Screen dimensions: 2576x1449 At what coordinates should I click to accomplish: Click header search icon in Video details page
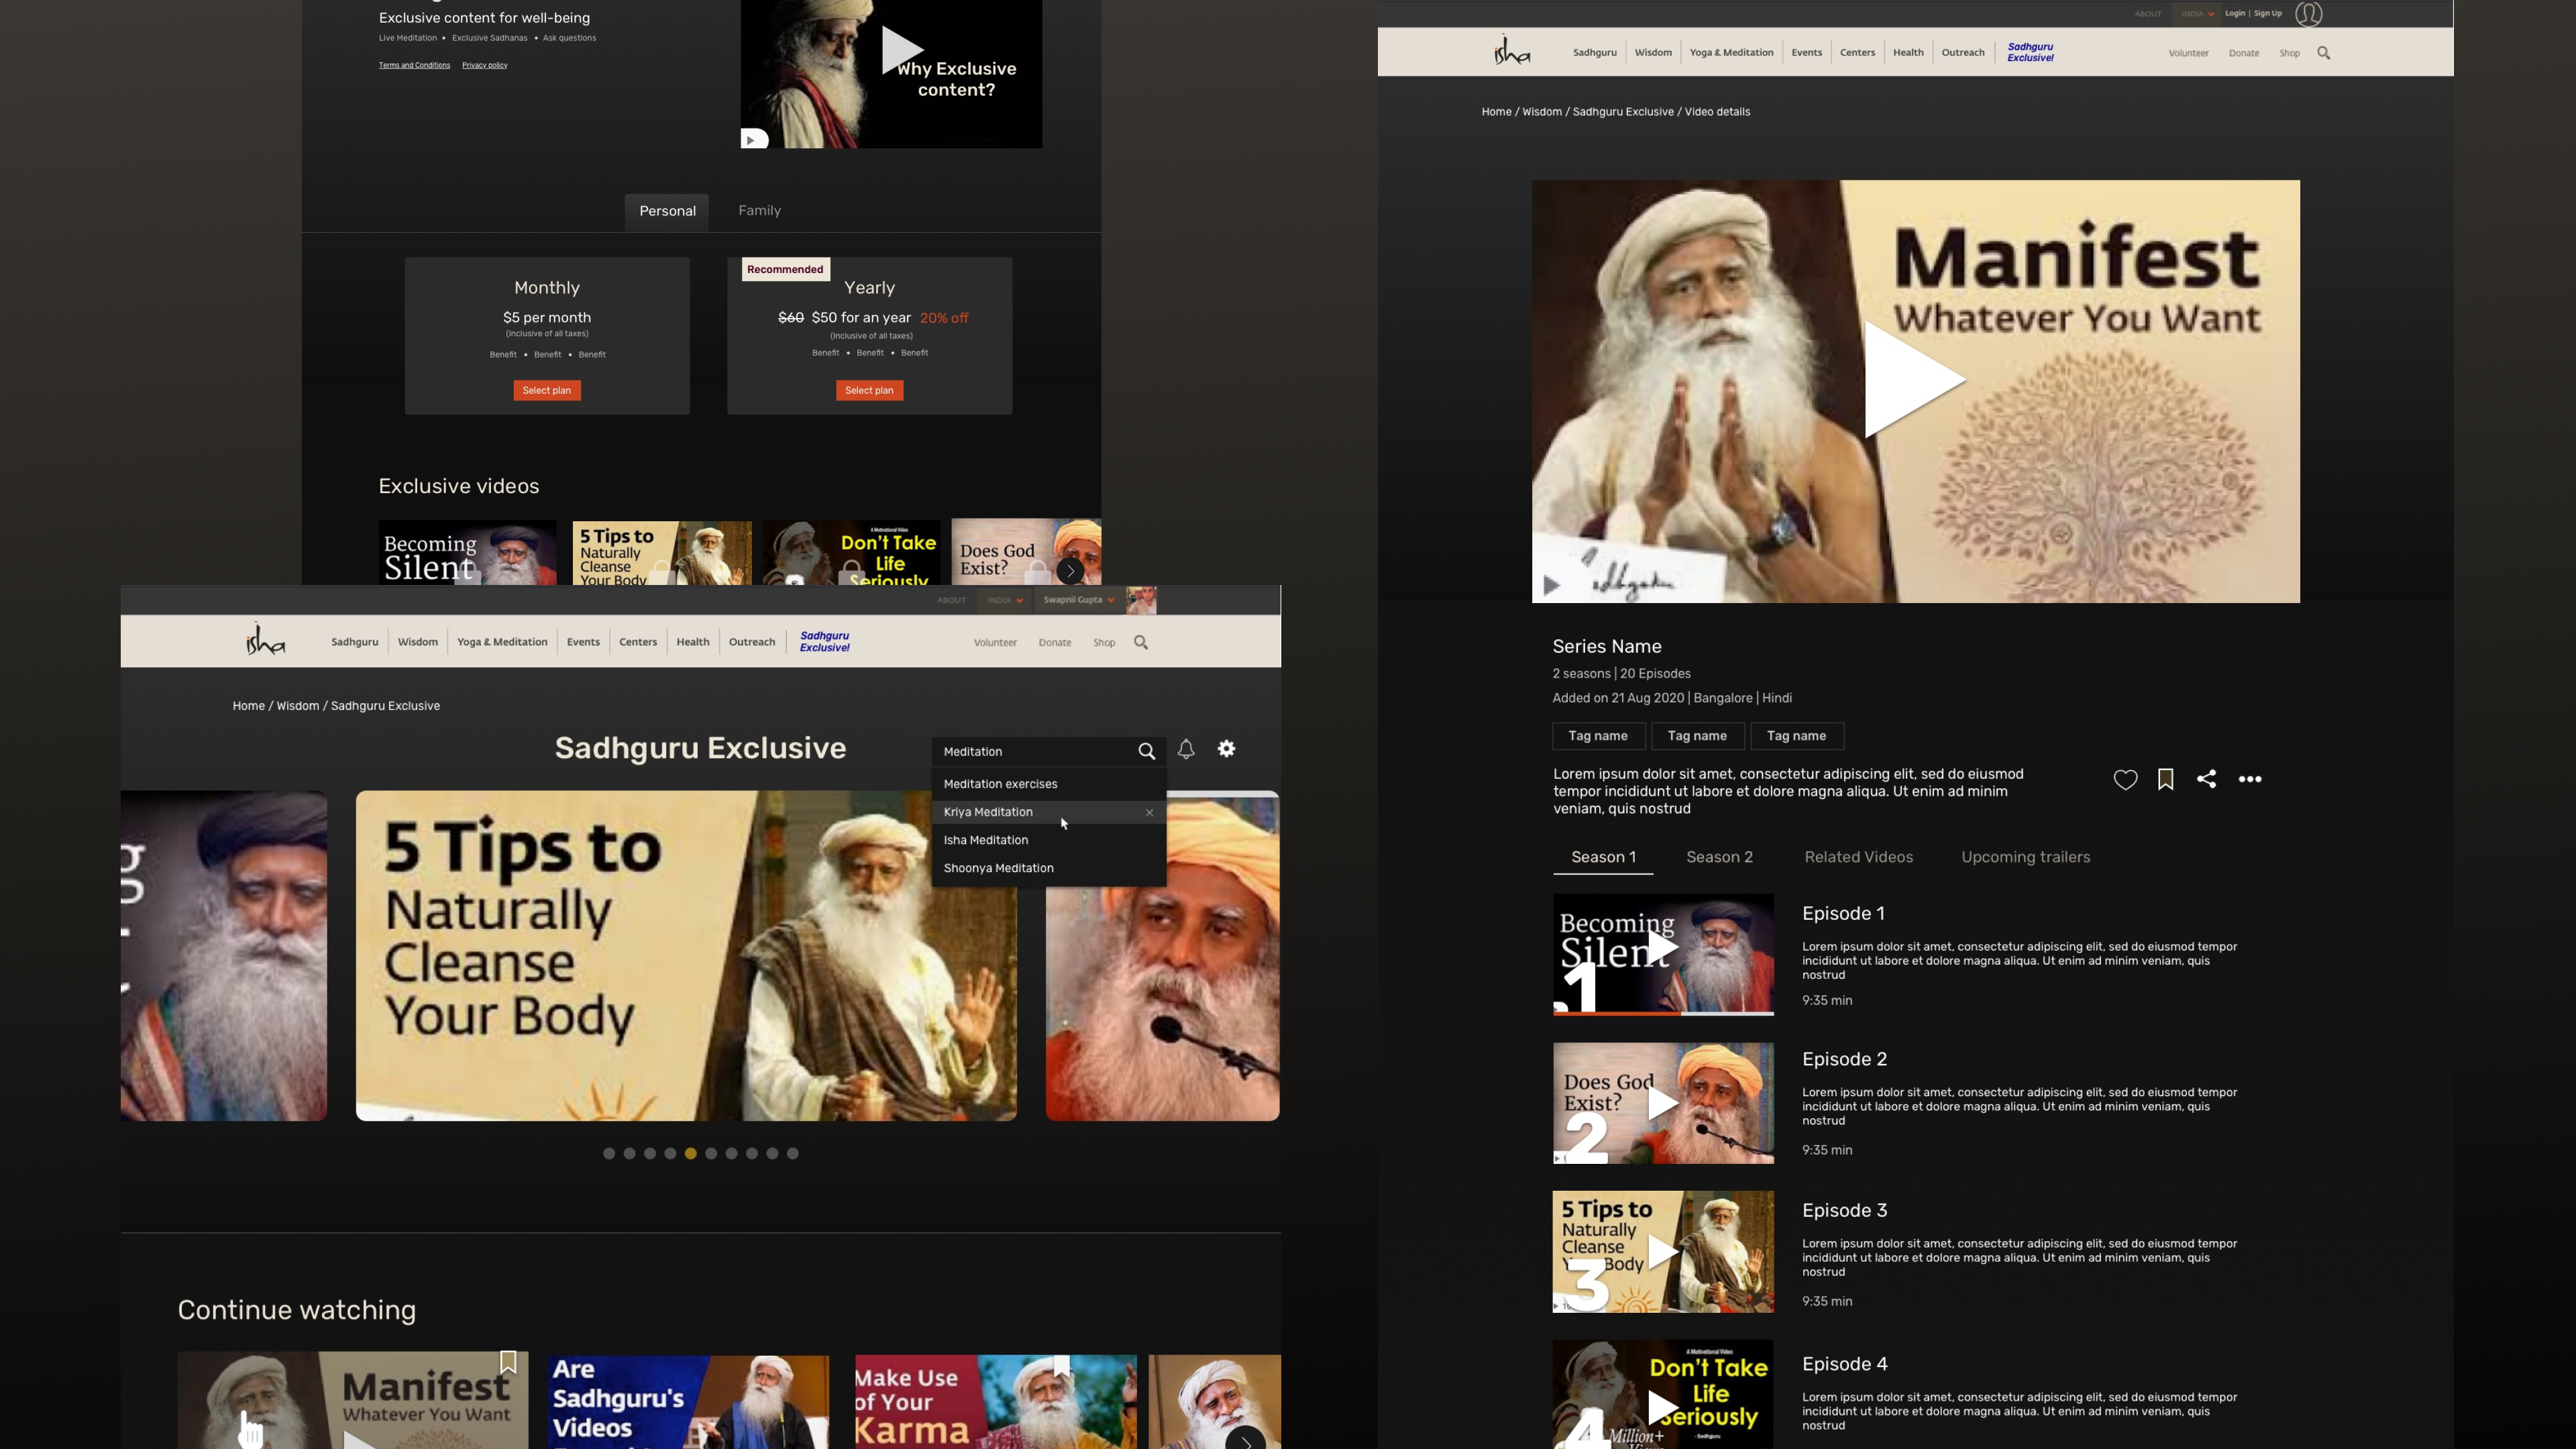pos(2324,53)
